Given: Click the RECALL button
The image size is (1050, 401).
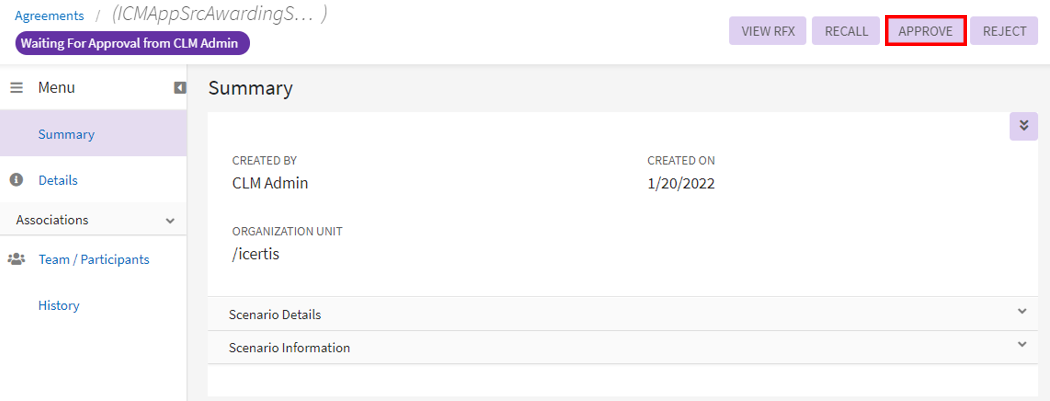Looking at the screenshot, I should (x=846, y=31).
